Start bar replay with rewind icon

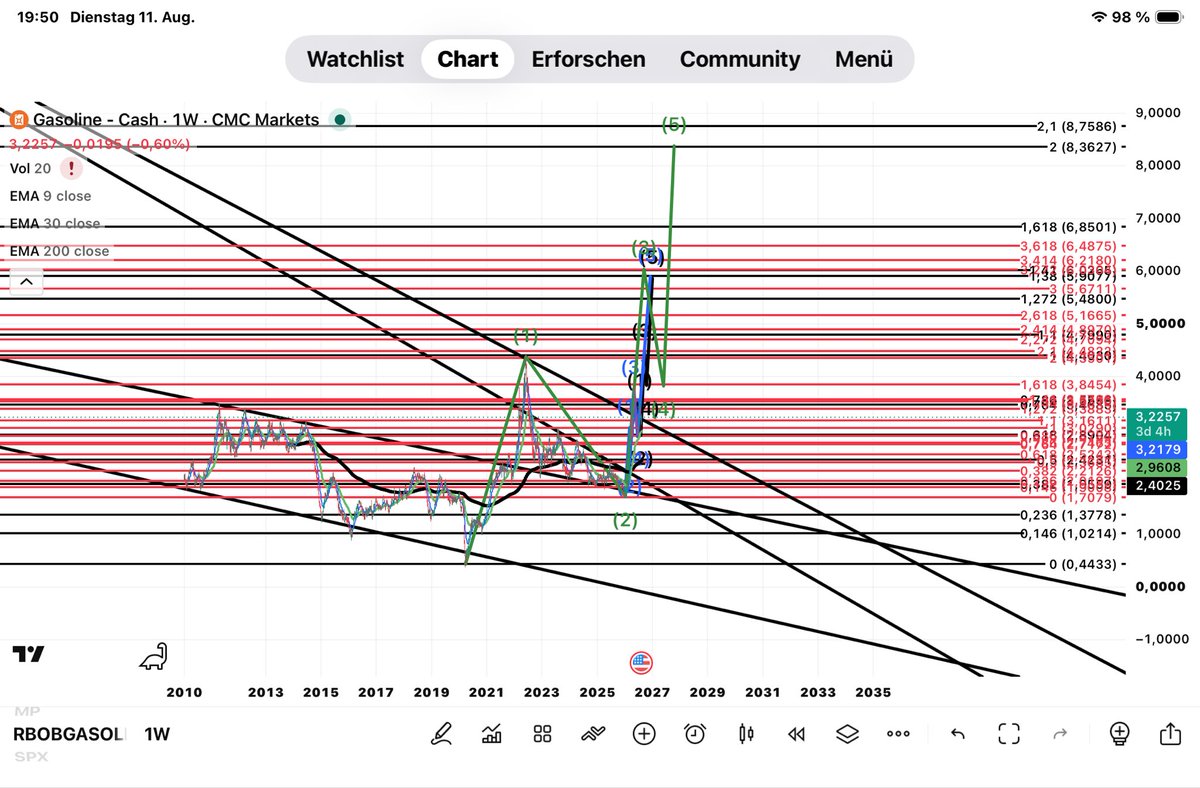(x=796, y=734)
